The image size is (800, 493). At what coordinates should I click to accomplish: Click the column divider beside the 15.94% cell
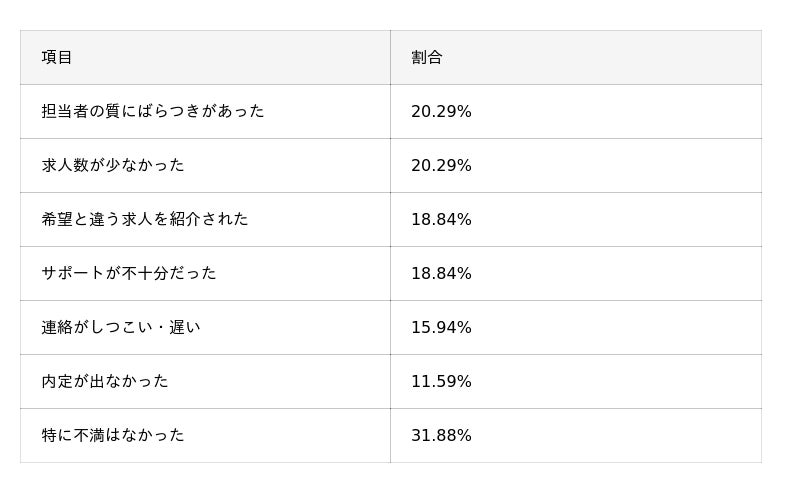pos(390,327)
